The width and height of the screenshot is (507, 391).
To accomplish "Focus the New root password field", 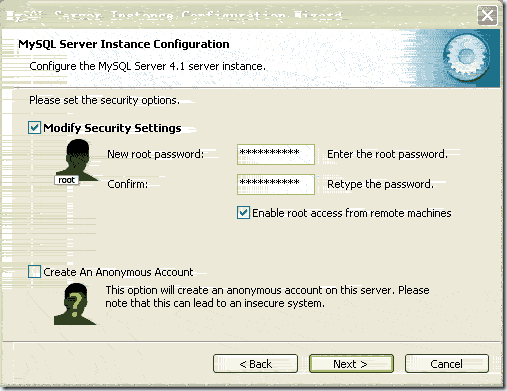I will click(x=276, y=154).
